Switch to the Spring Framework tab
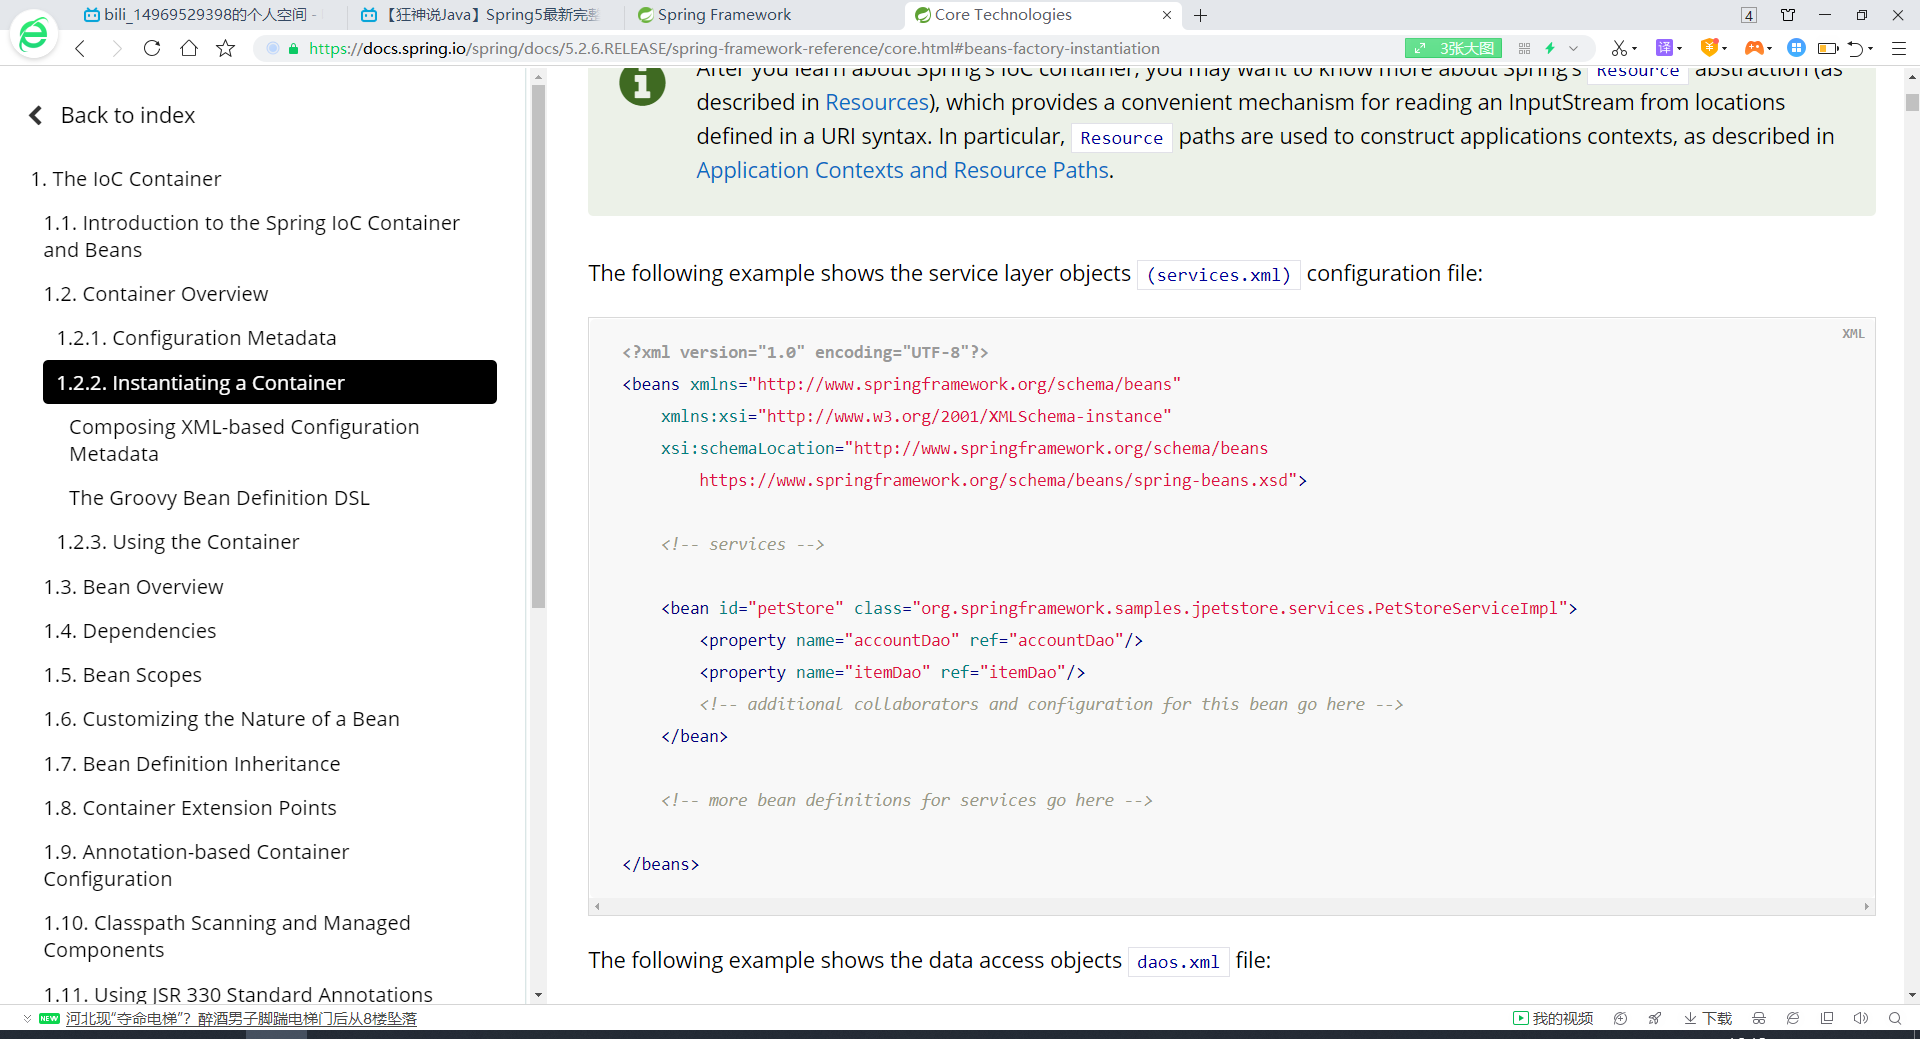The image size is (1920, 1039). pos(723,15)
